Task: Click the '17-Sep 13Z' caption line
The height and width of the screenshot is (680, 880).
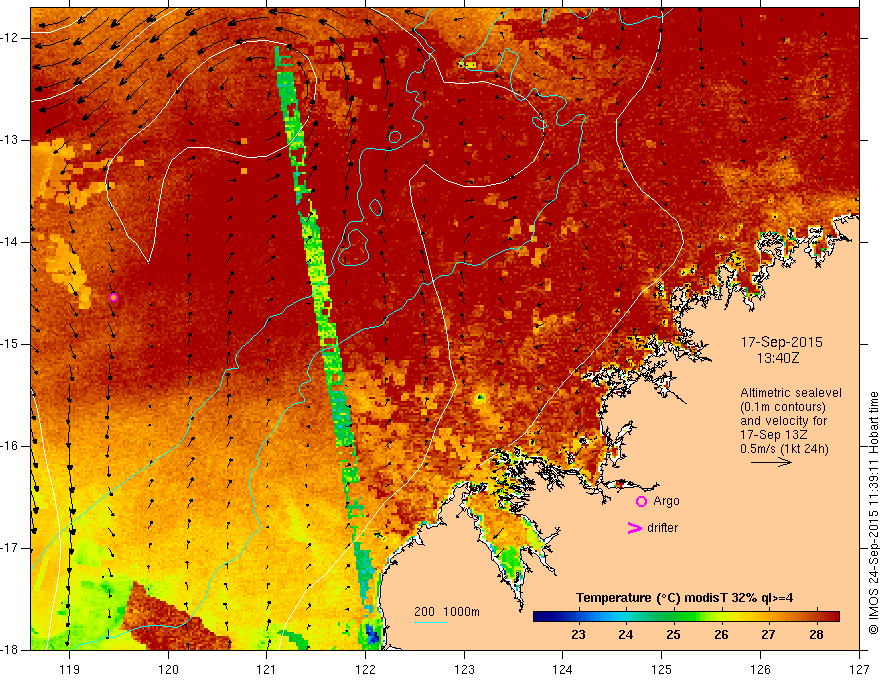Action: pos(774,435)
